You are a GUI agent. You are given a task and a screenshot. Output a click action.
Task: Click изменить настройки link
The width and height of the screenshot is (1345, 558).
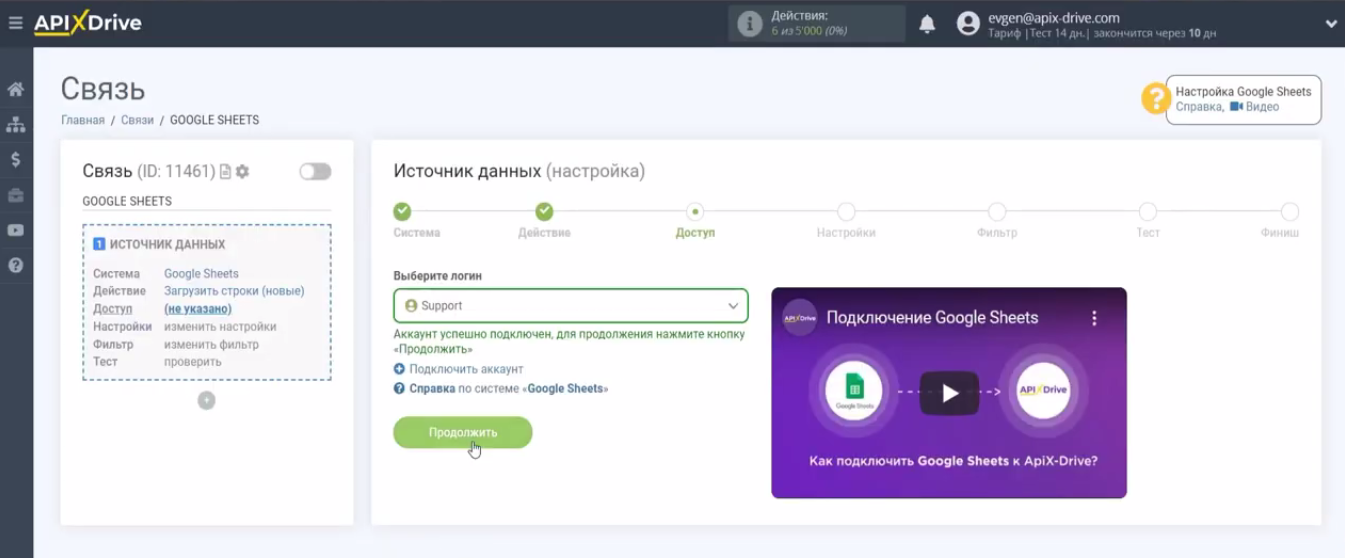pyautogui.click(x=220, y=327)
